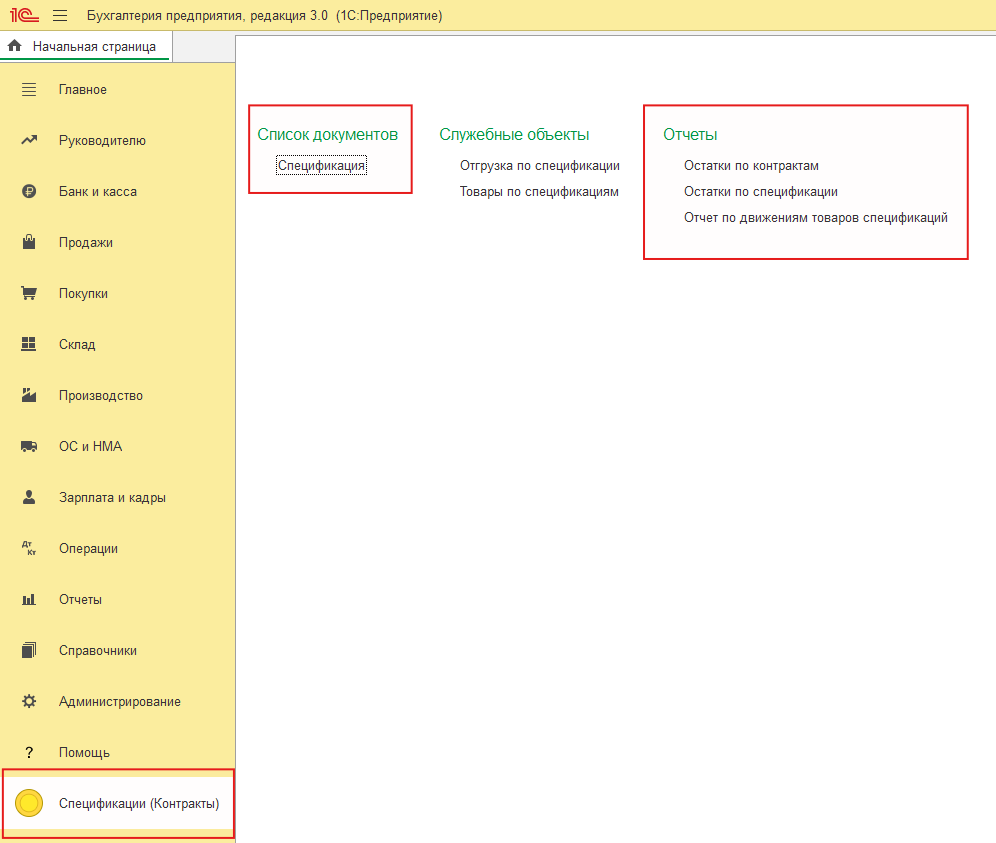The height and width of the screenshot is (843, 996).
Task: Click the Операции Дт/Кт icon
Action: (x=29, y=548)
